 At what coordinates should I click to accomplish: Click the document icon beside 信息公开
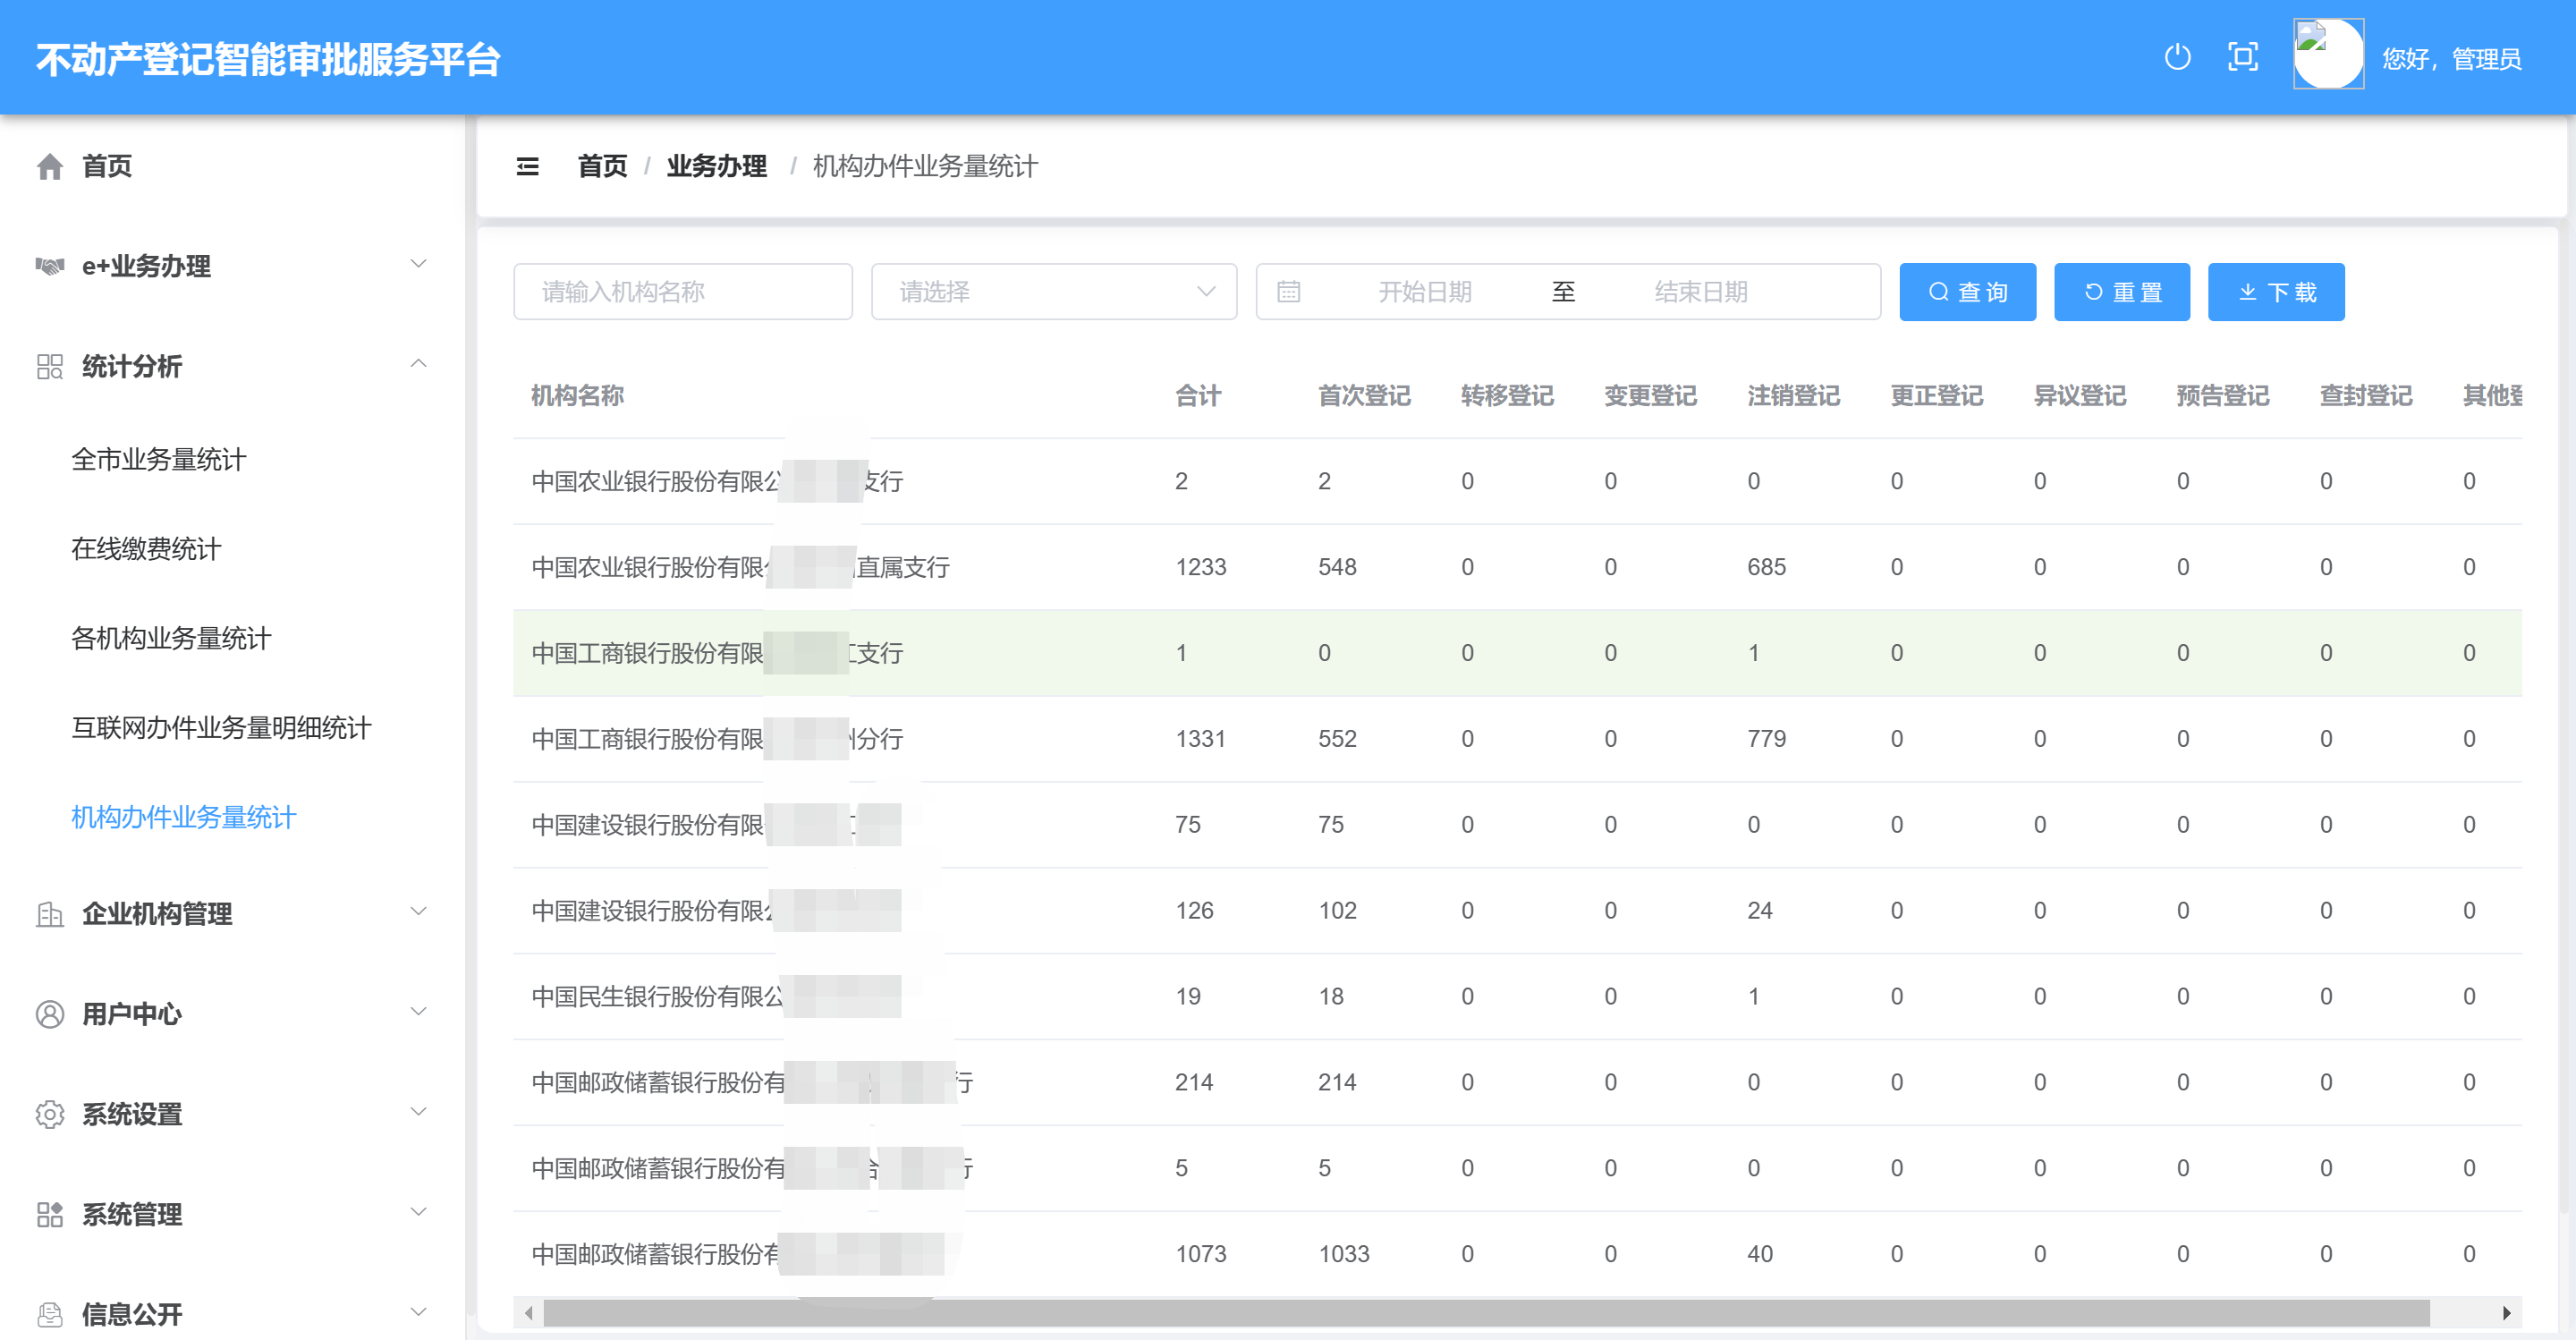[50, 1314]
